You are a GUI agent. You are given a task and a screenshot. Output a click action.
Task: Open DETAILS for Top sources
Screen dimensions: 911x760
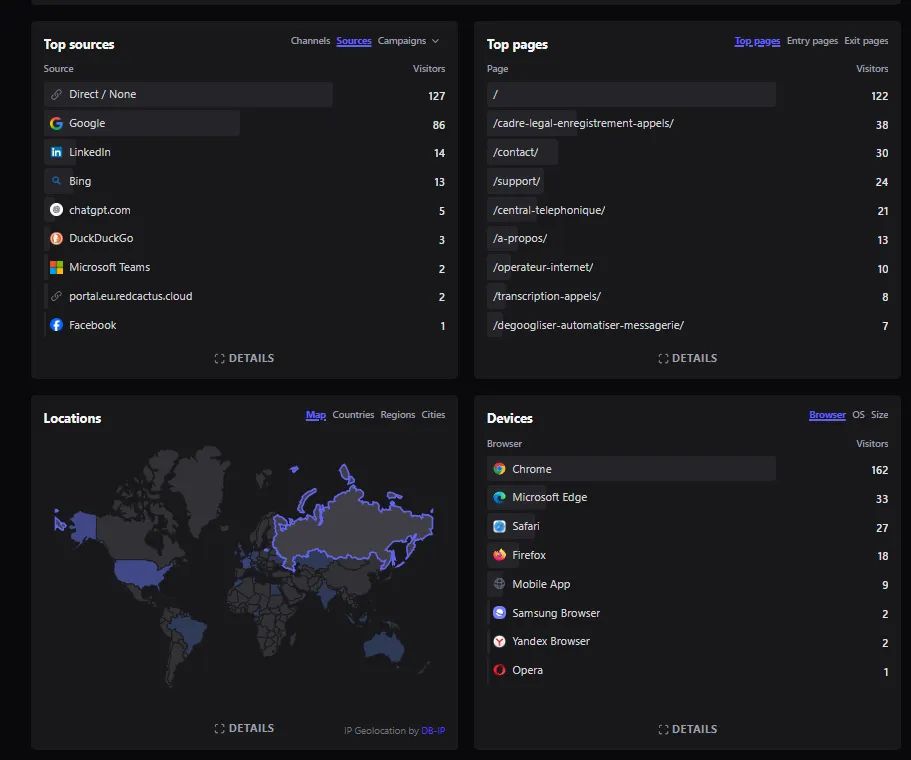click(x=244, y=359)
